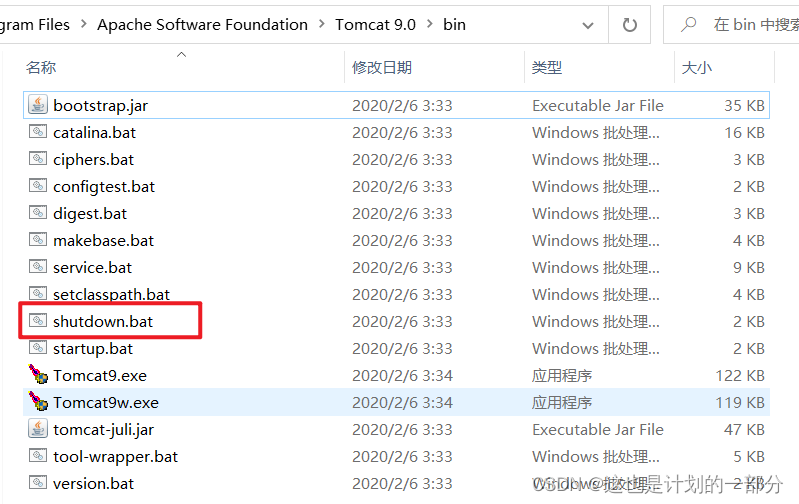Select file name digest.bat
This screenshot has width=799, height=504.
pyautogui.click(x=90, y=214)
